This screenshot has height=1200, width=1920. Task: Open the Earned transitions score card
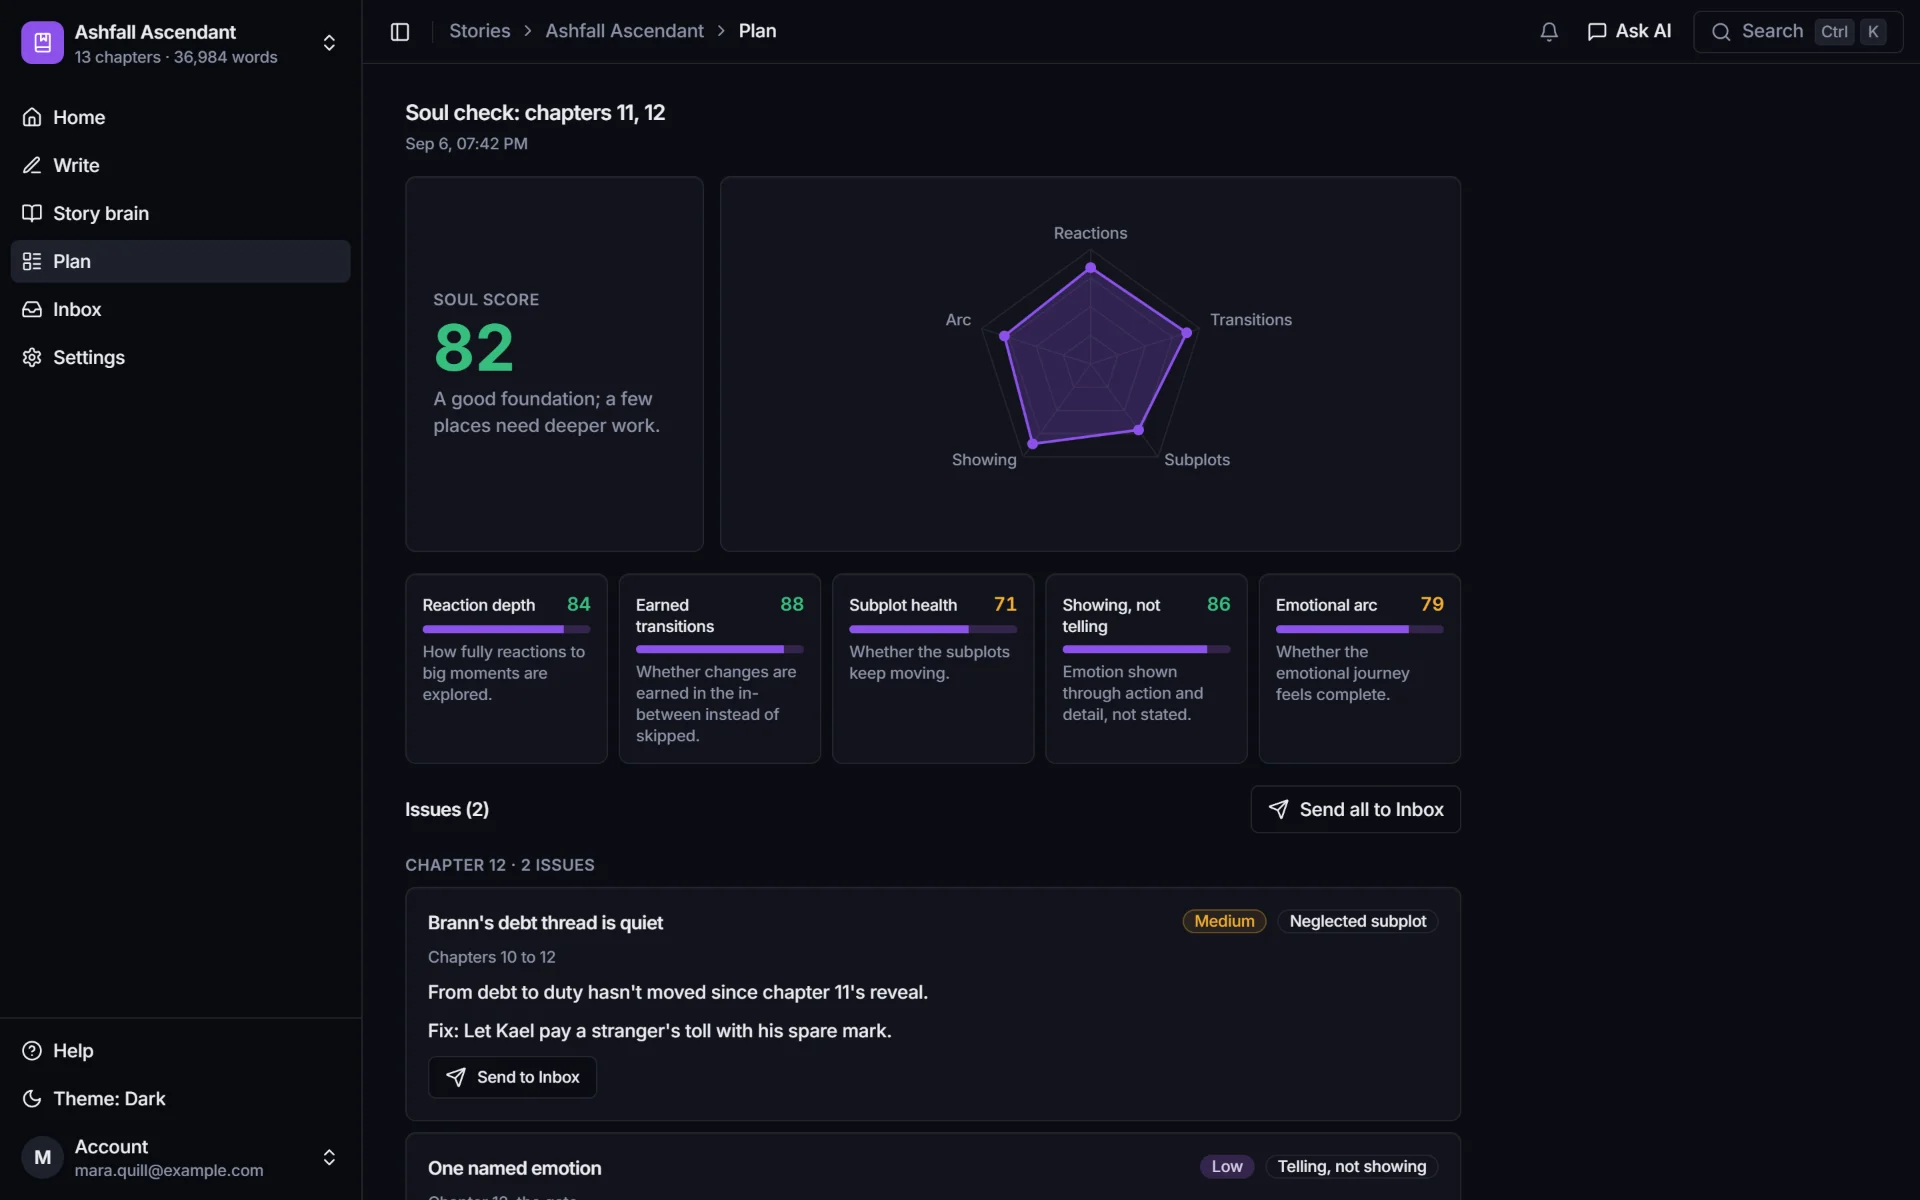click(719, 668)
